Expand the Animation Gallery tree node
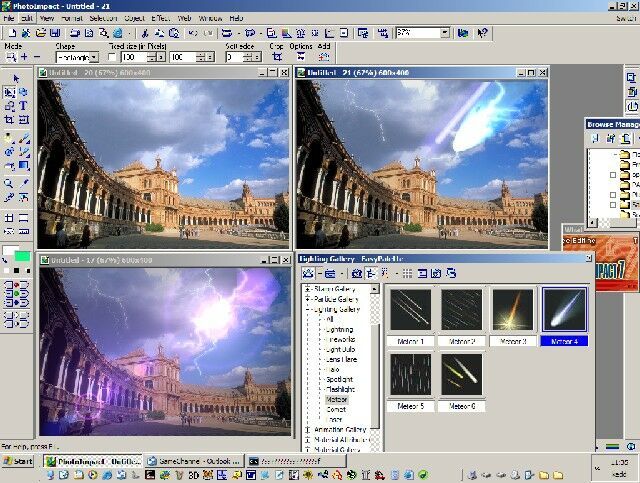The image size is (640, 483). pos(307,430)
